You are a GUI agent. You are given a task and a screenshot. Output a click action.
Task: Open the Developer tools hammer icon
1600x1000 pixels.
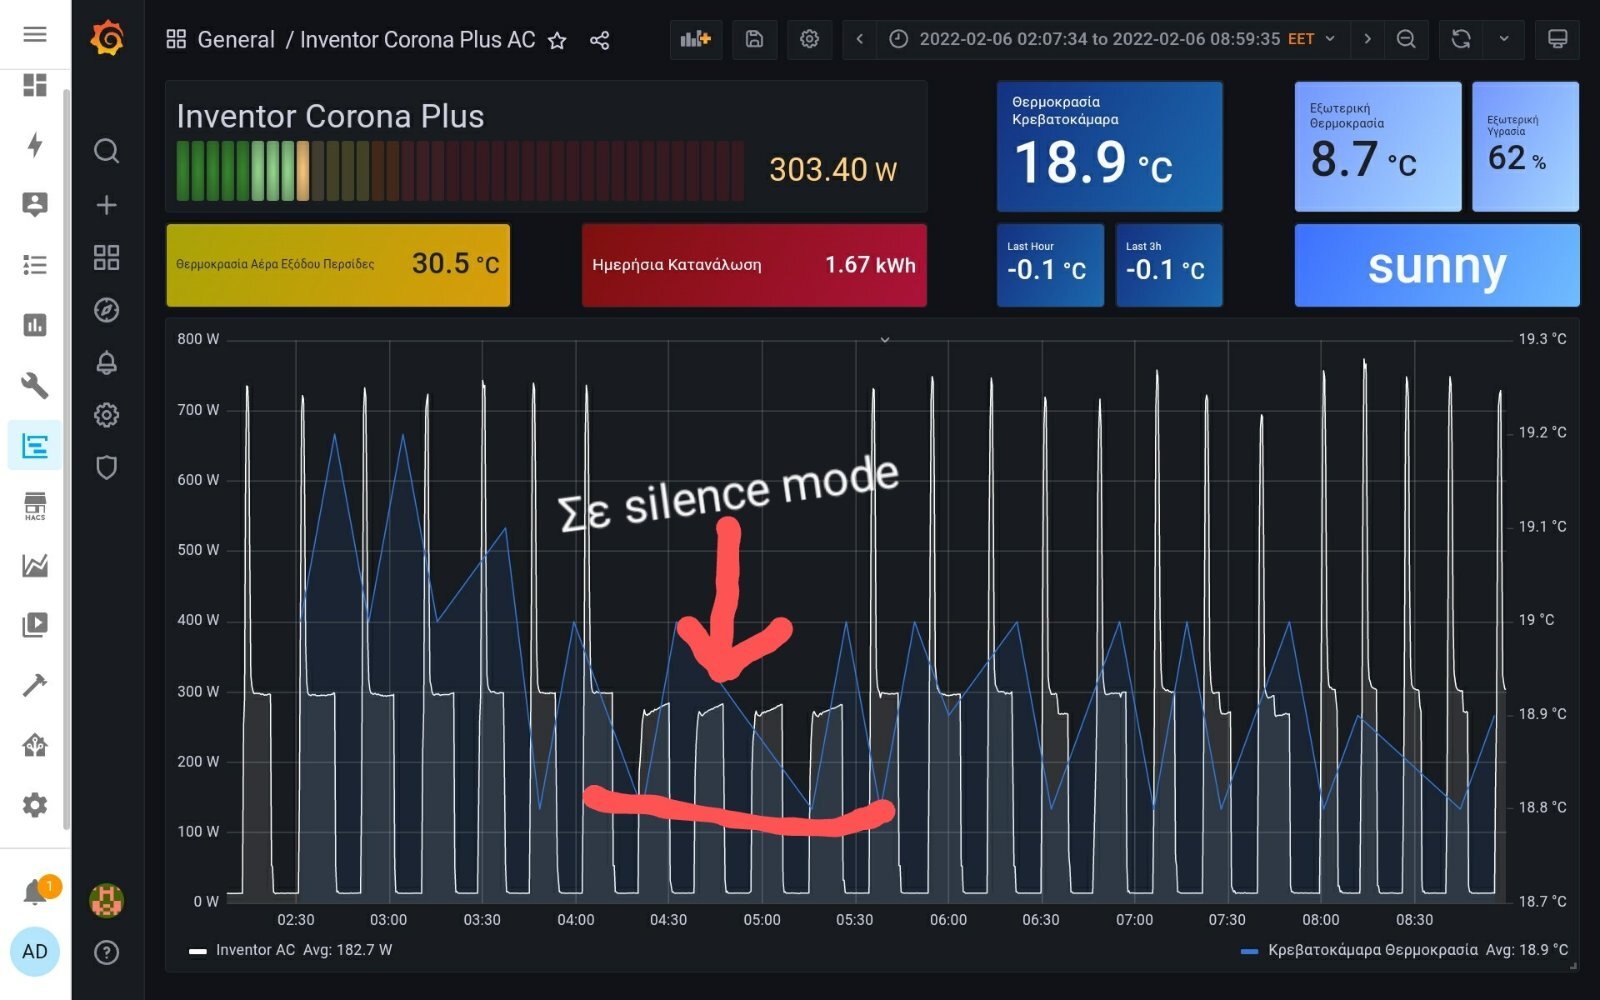(35, 685)
